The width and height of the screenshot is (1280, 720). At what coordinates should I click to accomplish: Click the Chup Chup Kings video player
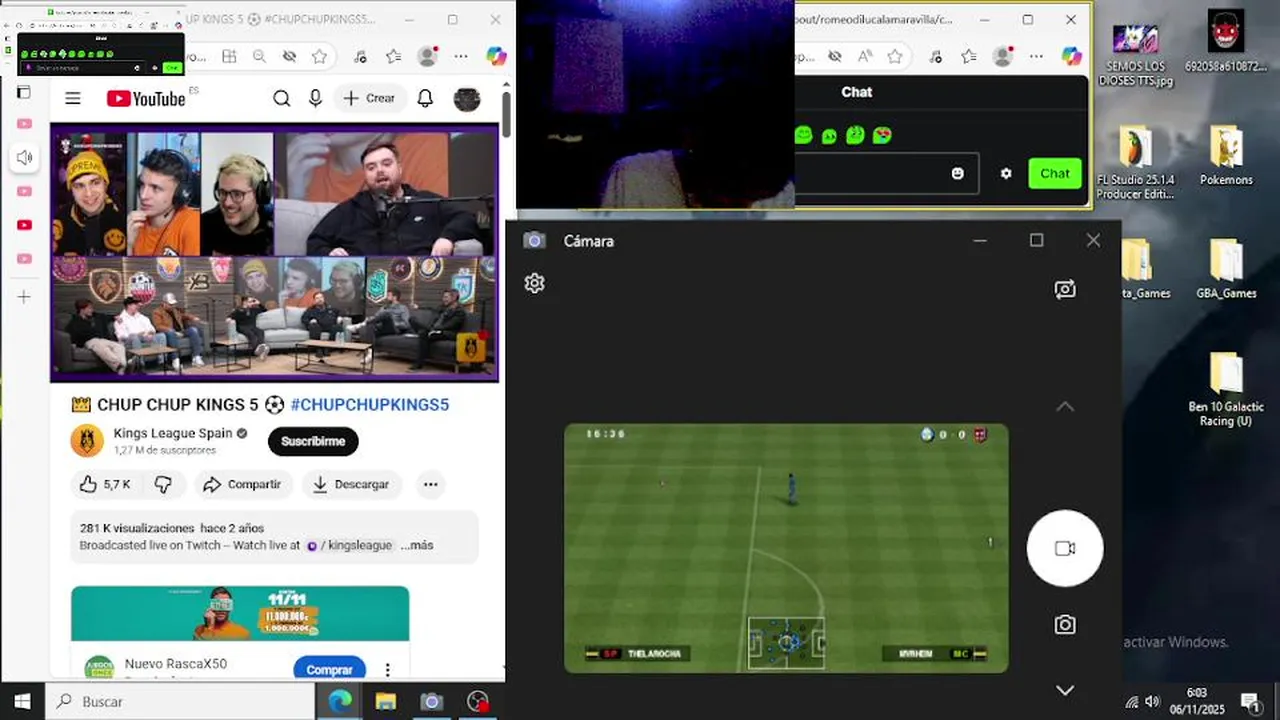(x=274, y=253)
